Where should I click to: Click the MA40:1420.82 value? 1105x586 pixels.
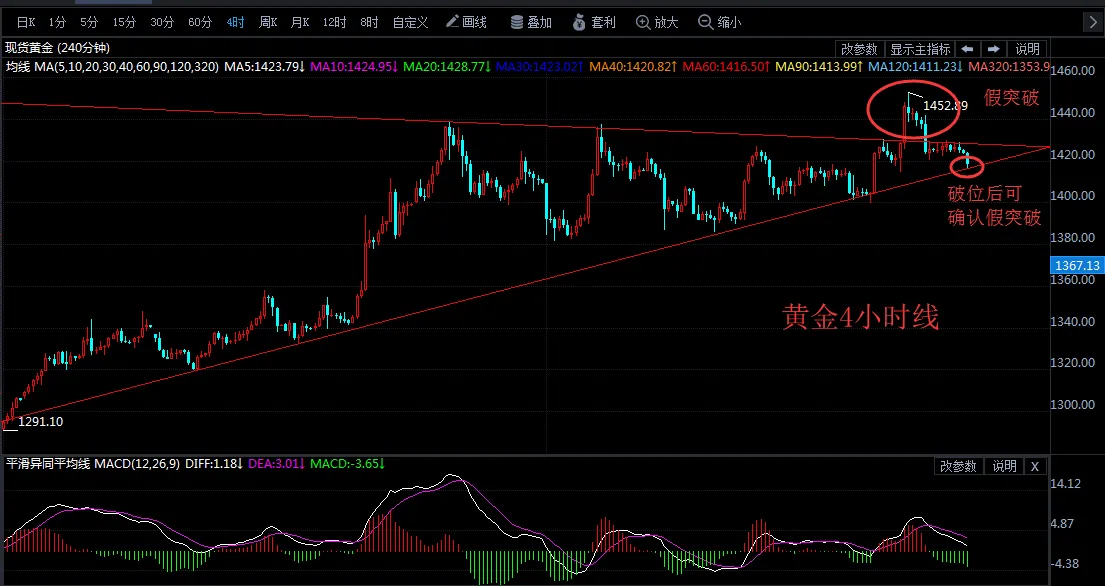[x=634, y=67]
